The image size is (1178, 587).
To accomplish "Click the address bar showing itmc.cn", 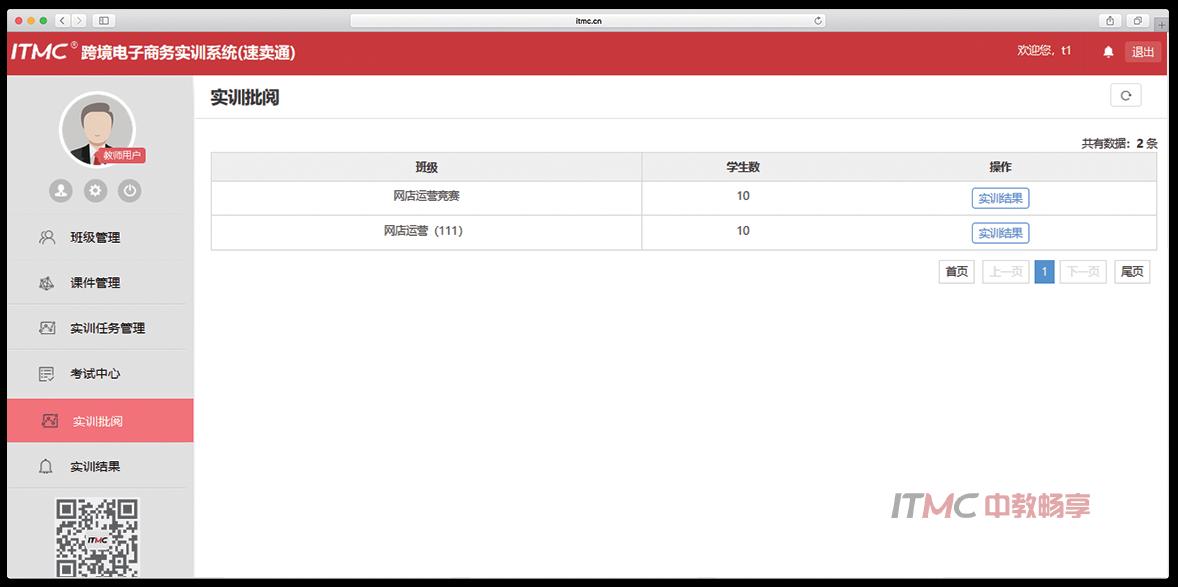I will point(590,19).
